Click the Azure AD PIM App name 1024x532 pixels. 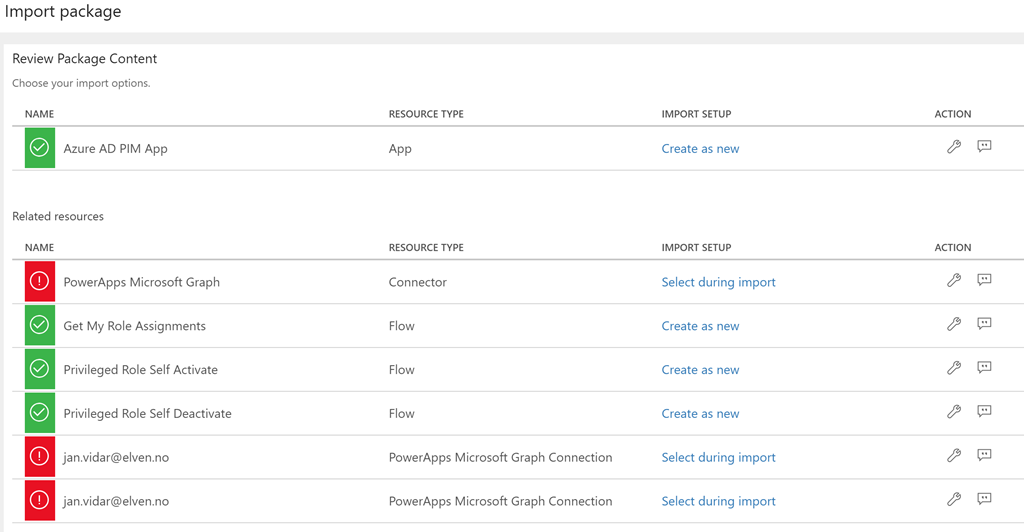tap(115, 149)
